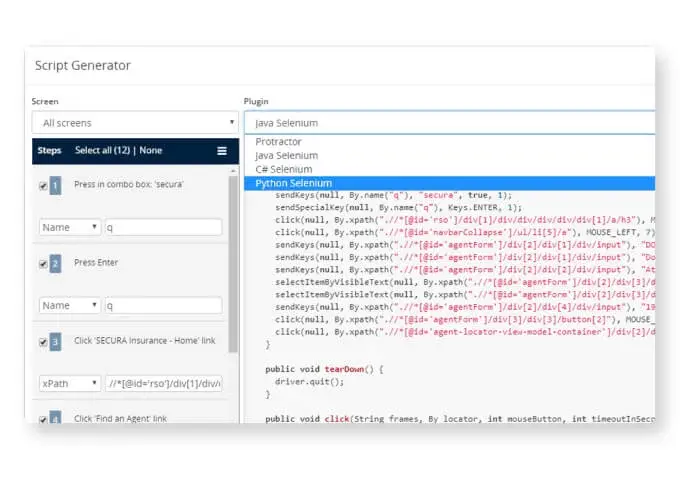The image size is (680, 480).
Task: Open step 2 'Name' locator type dropdown
Action: tap(70, 305)
